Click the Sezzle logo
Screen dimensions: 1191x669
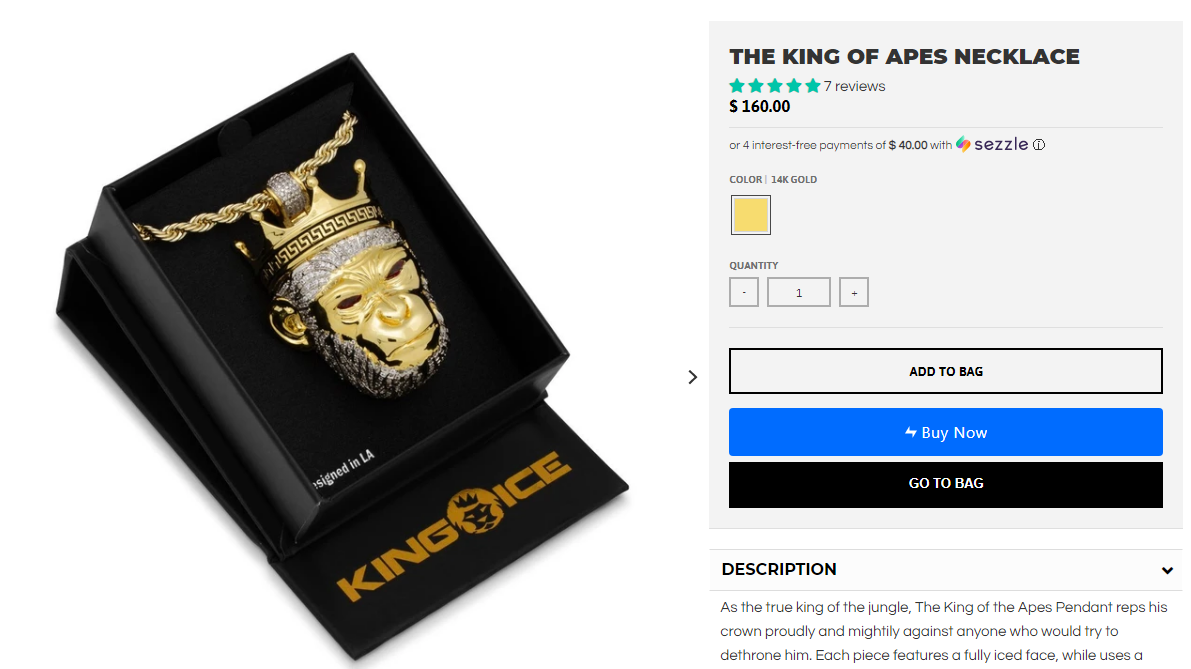[x=992, y=144]
